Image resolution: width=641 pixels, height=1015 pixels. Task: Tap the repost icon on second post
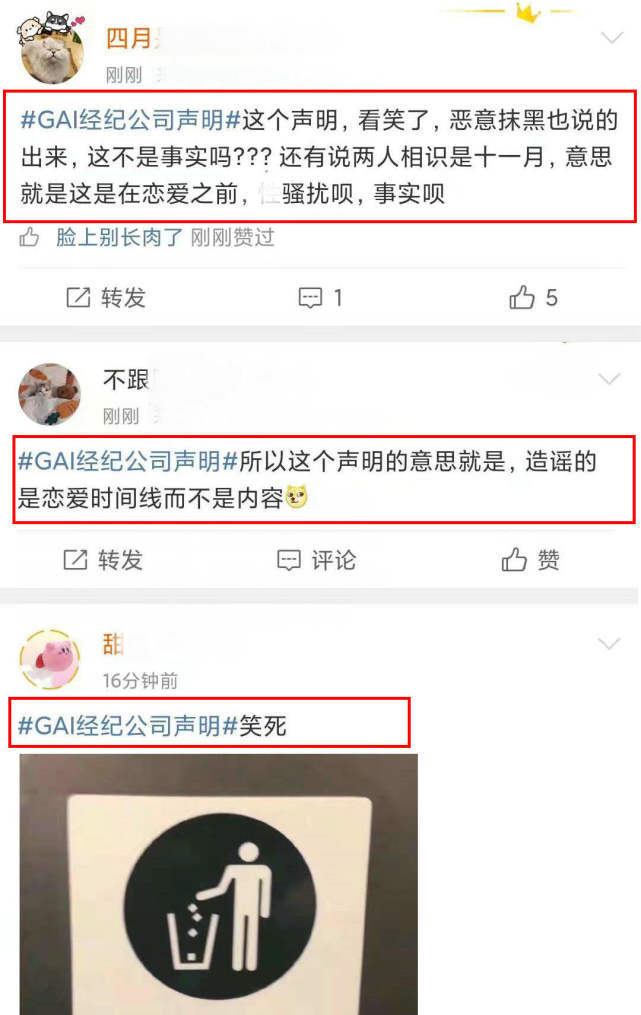click(x=75, y=559)
